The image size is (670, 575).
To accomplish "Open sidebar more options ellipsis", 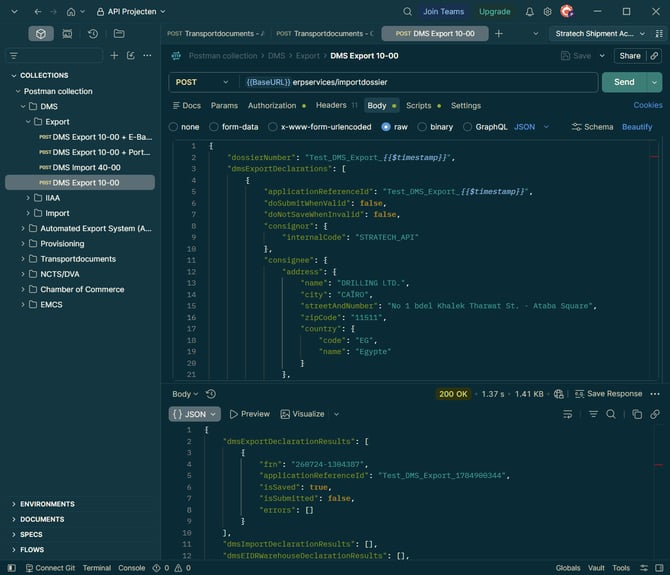I will 147,56.
